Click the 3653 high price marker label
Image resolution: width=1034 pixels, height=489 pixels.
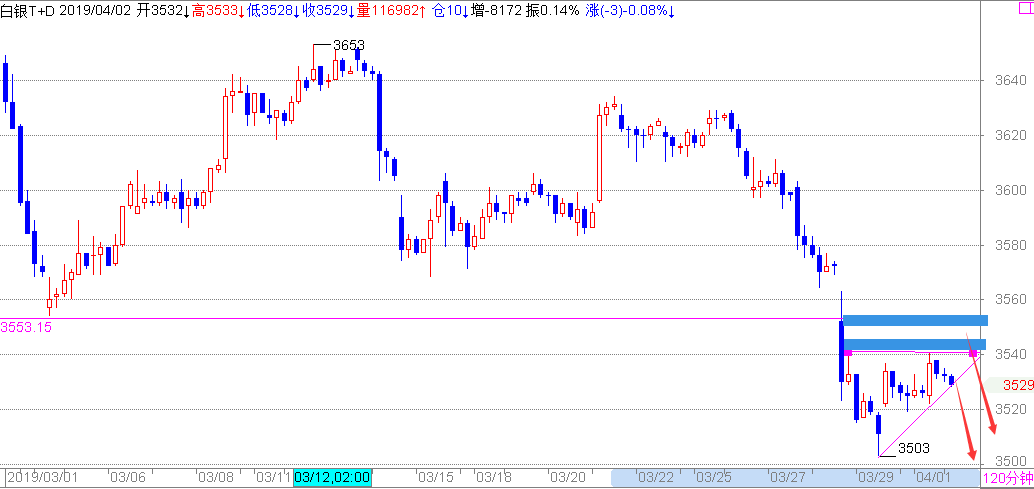[349, 45]
